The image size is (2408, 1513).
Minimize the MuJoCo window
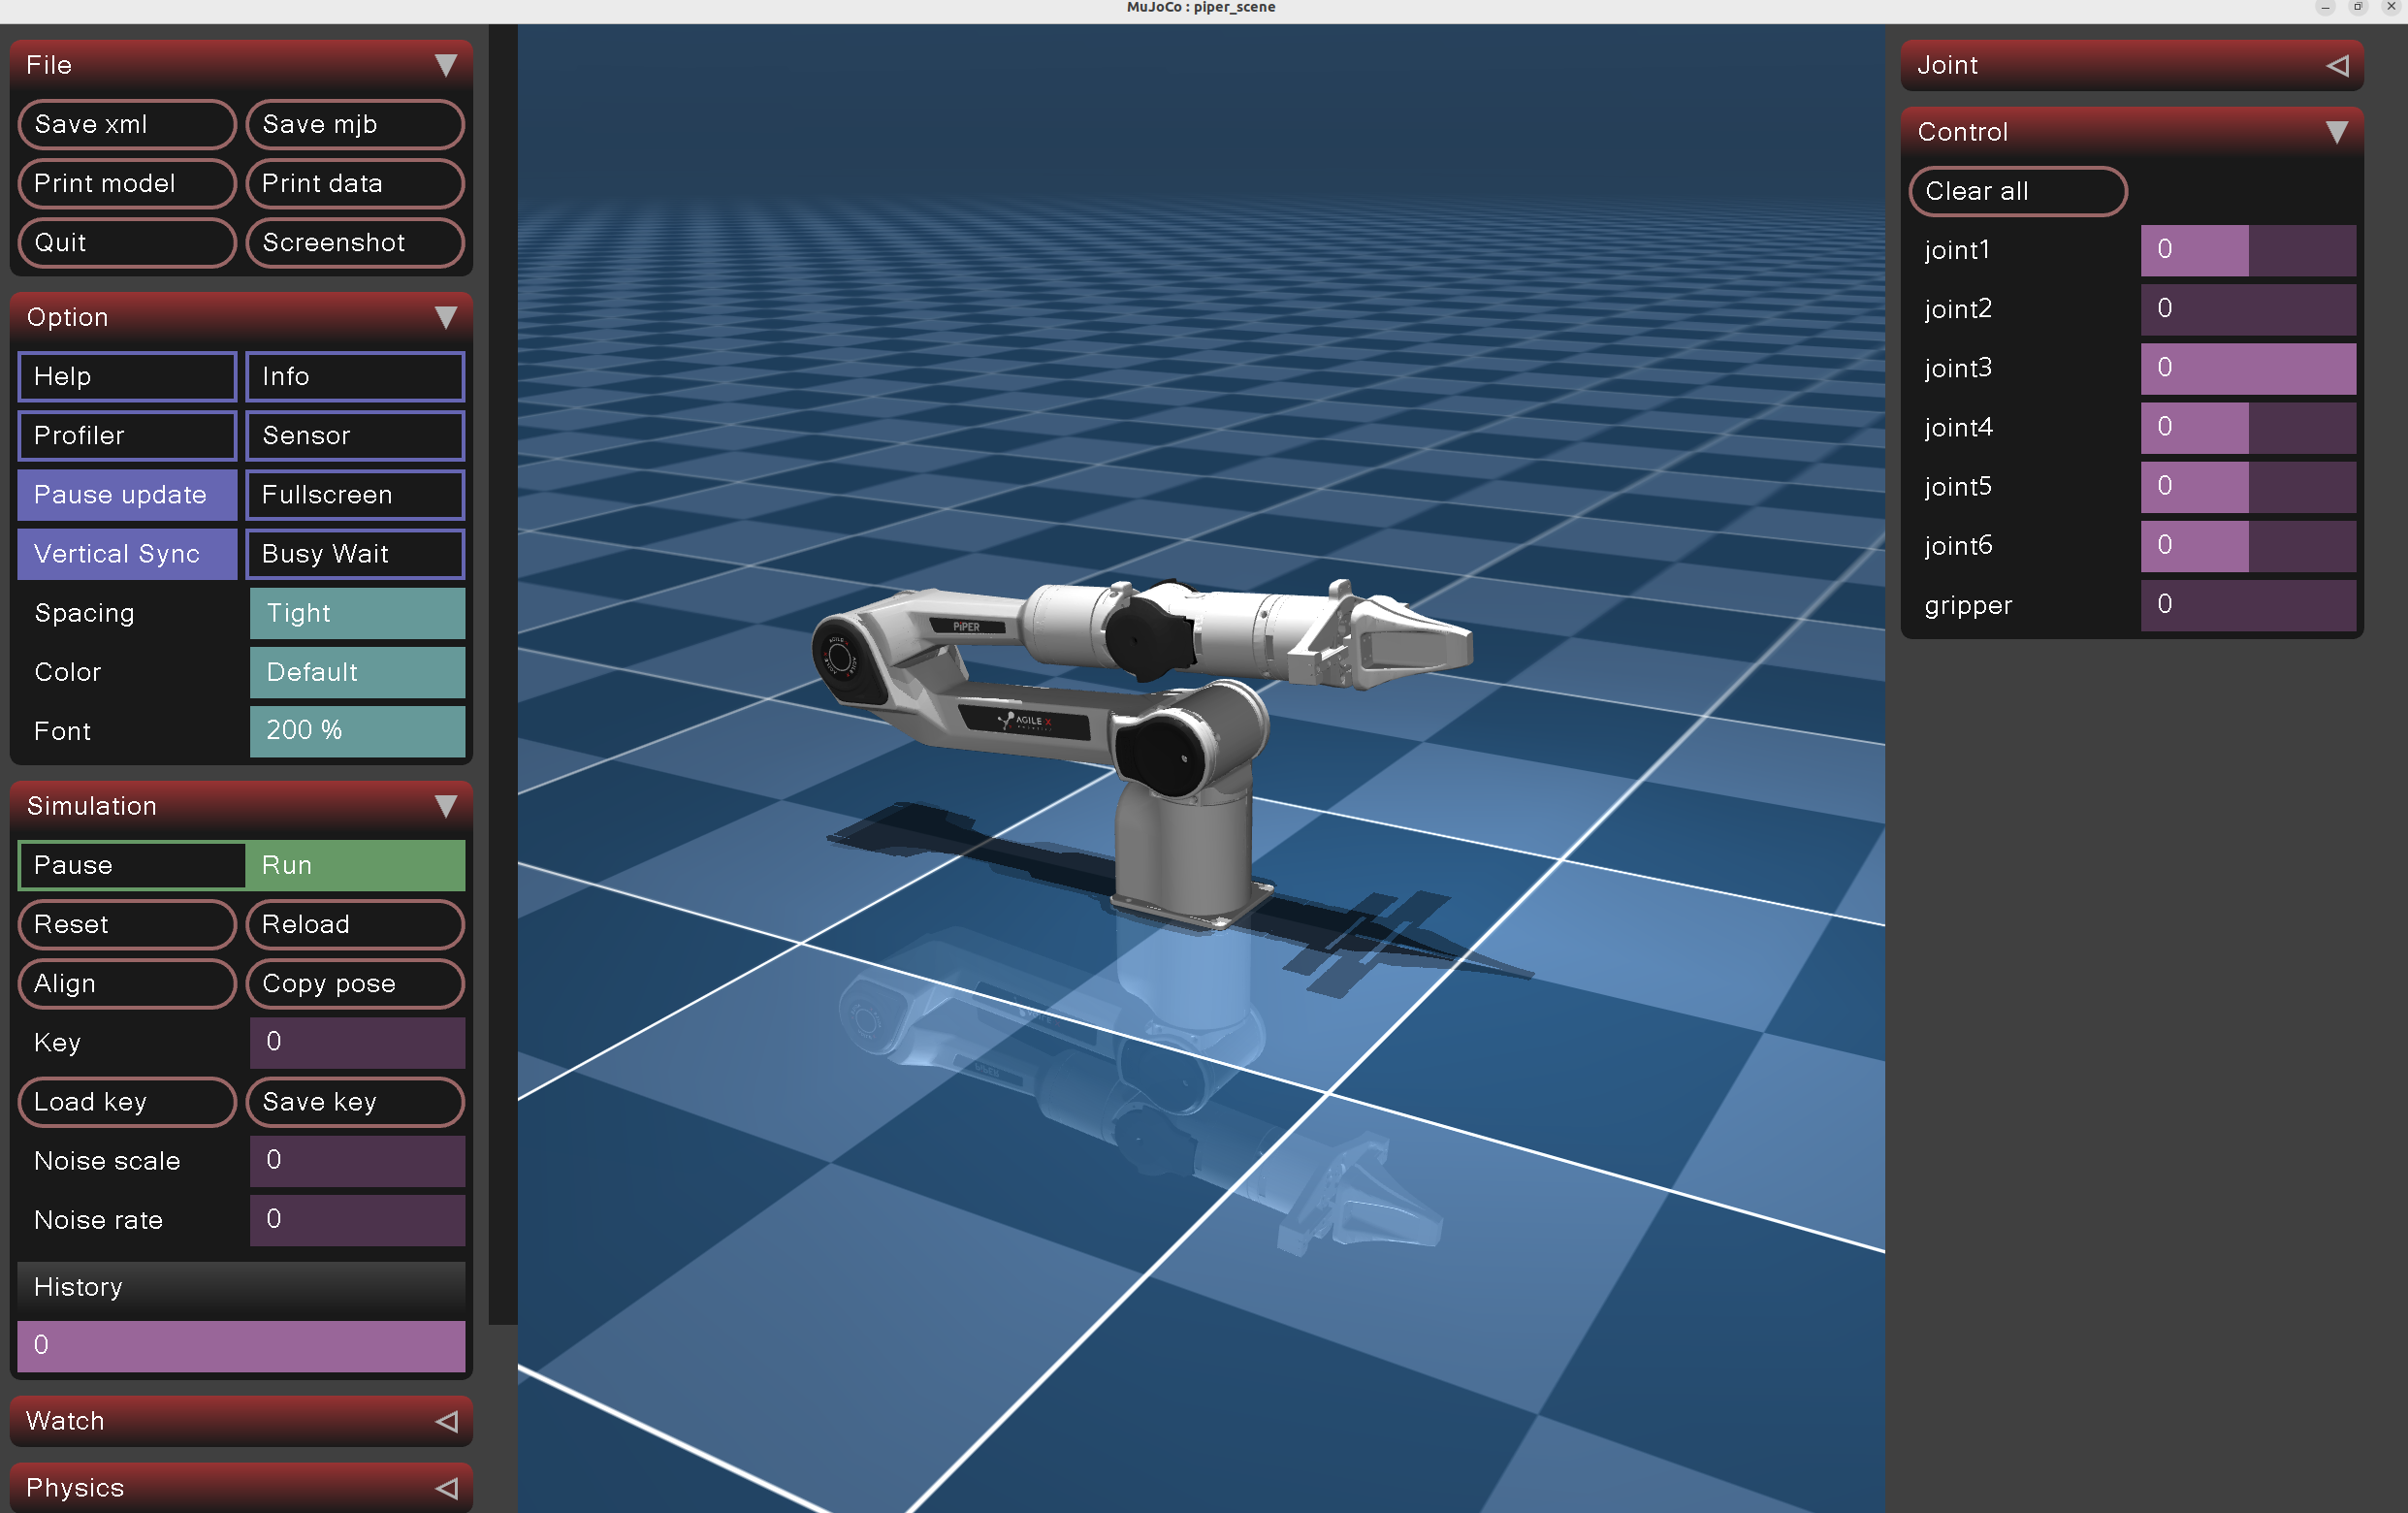coord(2325,7)
